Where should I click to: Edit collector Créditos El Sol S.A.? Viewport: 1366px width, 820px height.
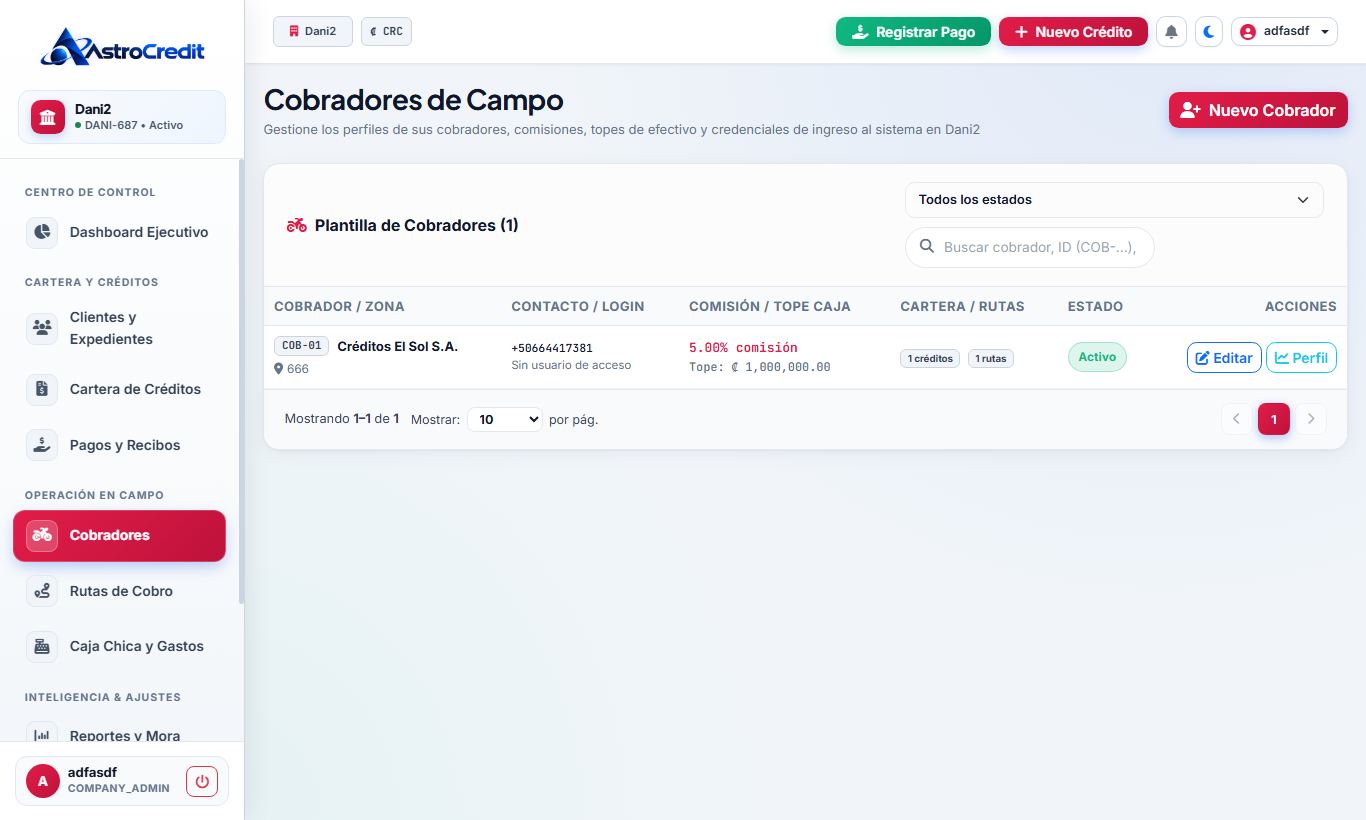pos(1224,358)
